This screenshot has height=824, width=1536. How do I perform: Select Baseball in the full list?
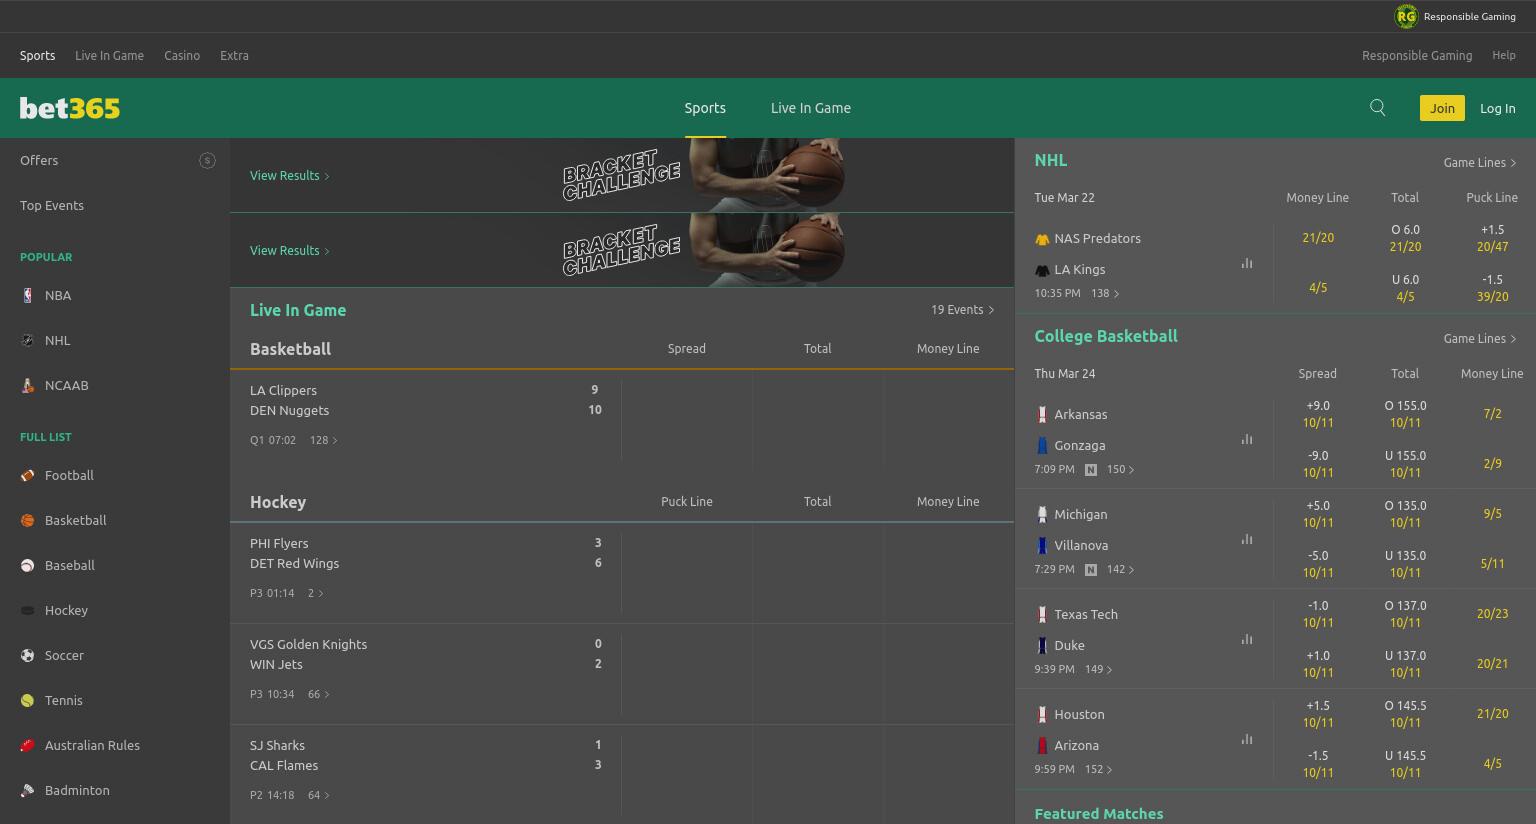69,565
